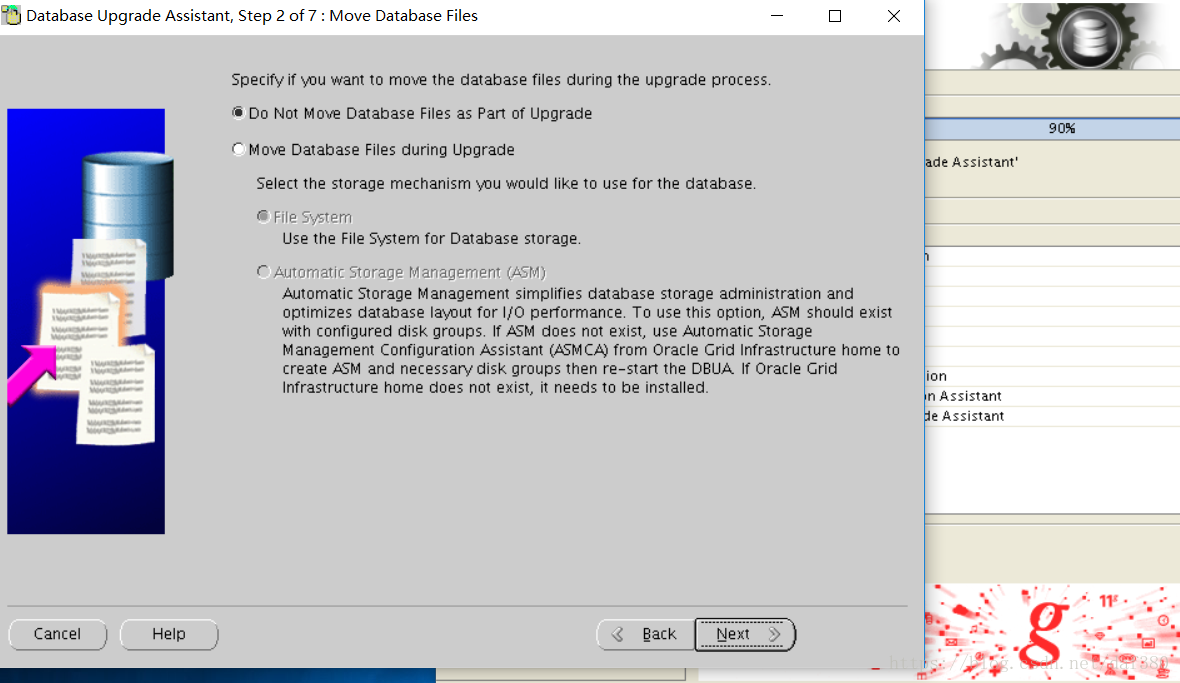
Task: Click the Cancel button
Action: click(x=57, y=634)
